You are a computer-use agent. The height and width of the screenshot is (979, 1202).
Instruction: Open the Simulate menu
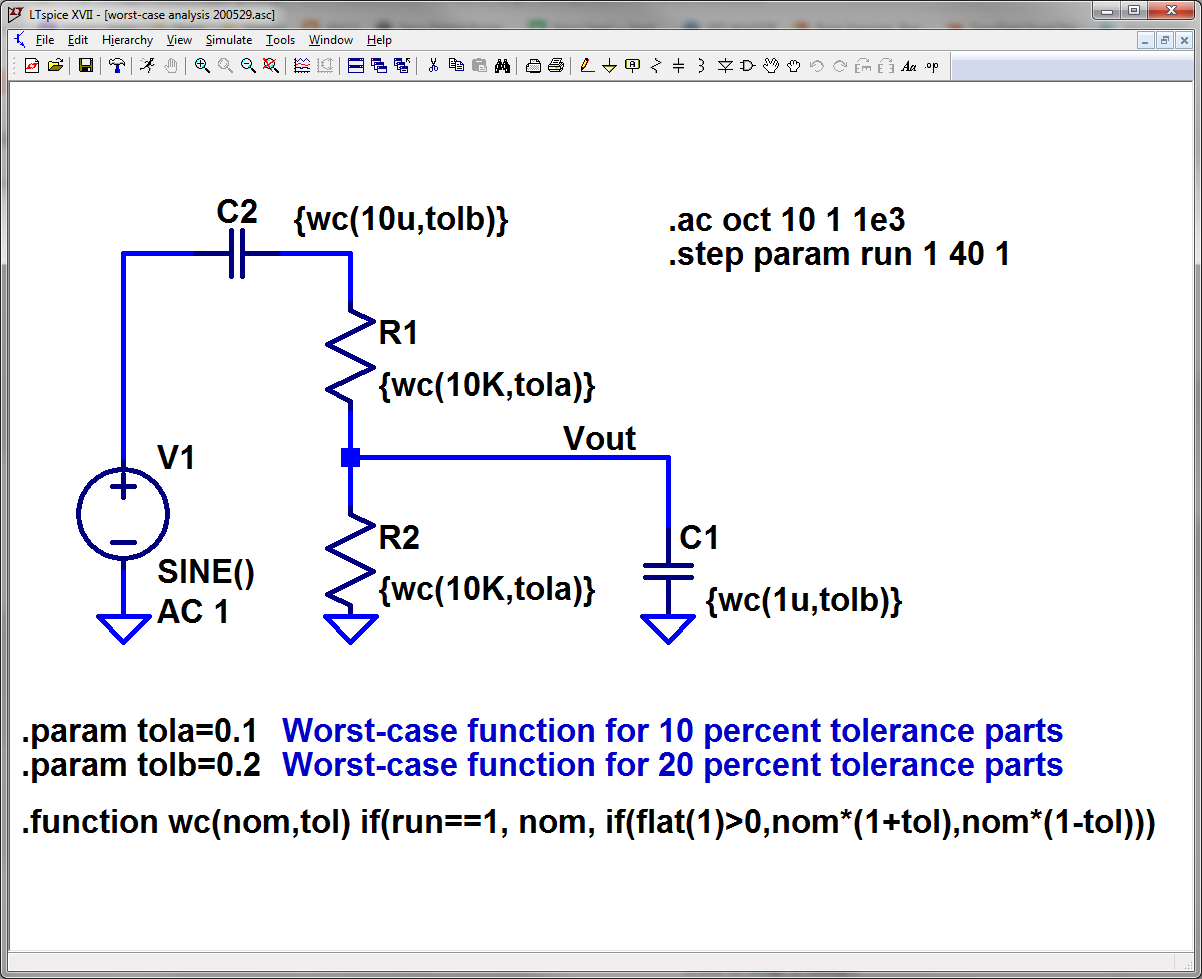(x=228, y=40)
